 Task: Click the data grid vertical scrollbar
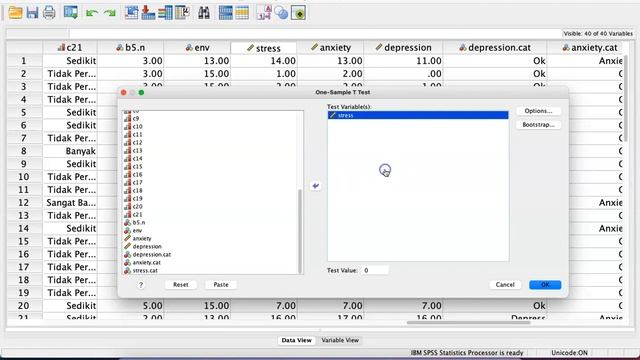626,98
